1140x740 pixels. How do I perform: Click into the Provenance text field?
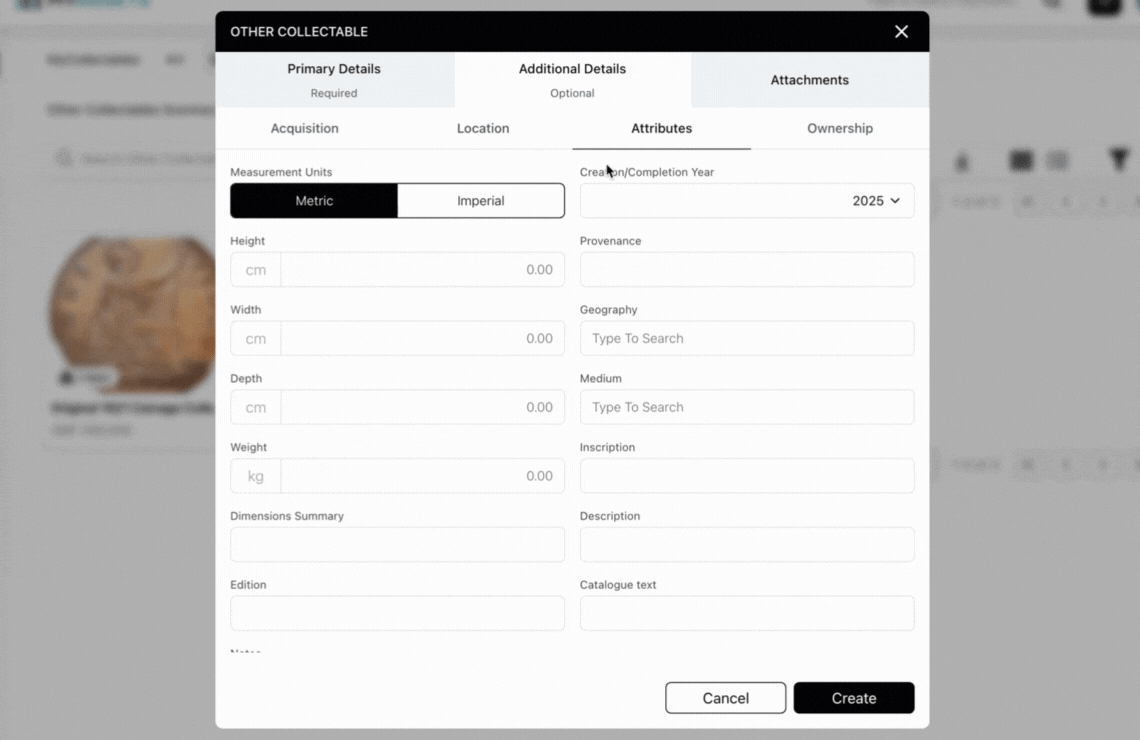[x=746, y=270]
